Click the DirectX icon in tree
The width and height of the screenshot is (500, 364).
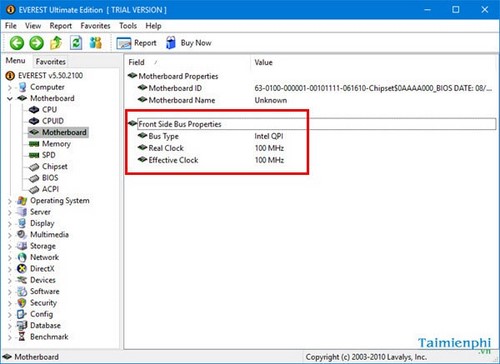tap(22, 269)
